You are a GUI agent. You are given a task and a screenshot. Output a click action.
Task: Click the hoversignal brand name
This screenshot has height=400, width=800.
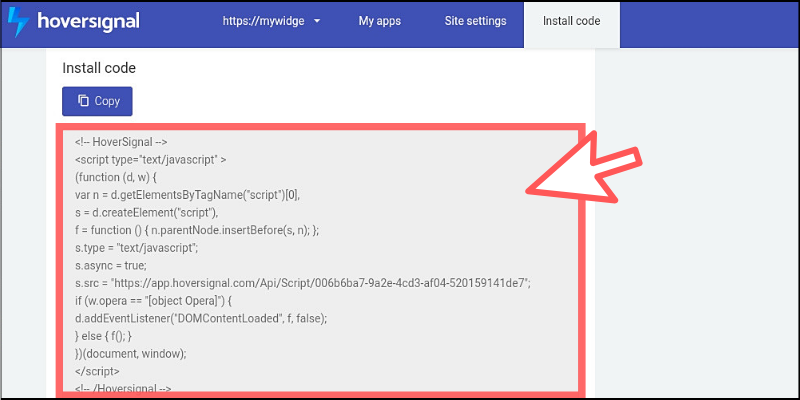pos(88,22)
